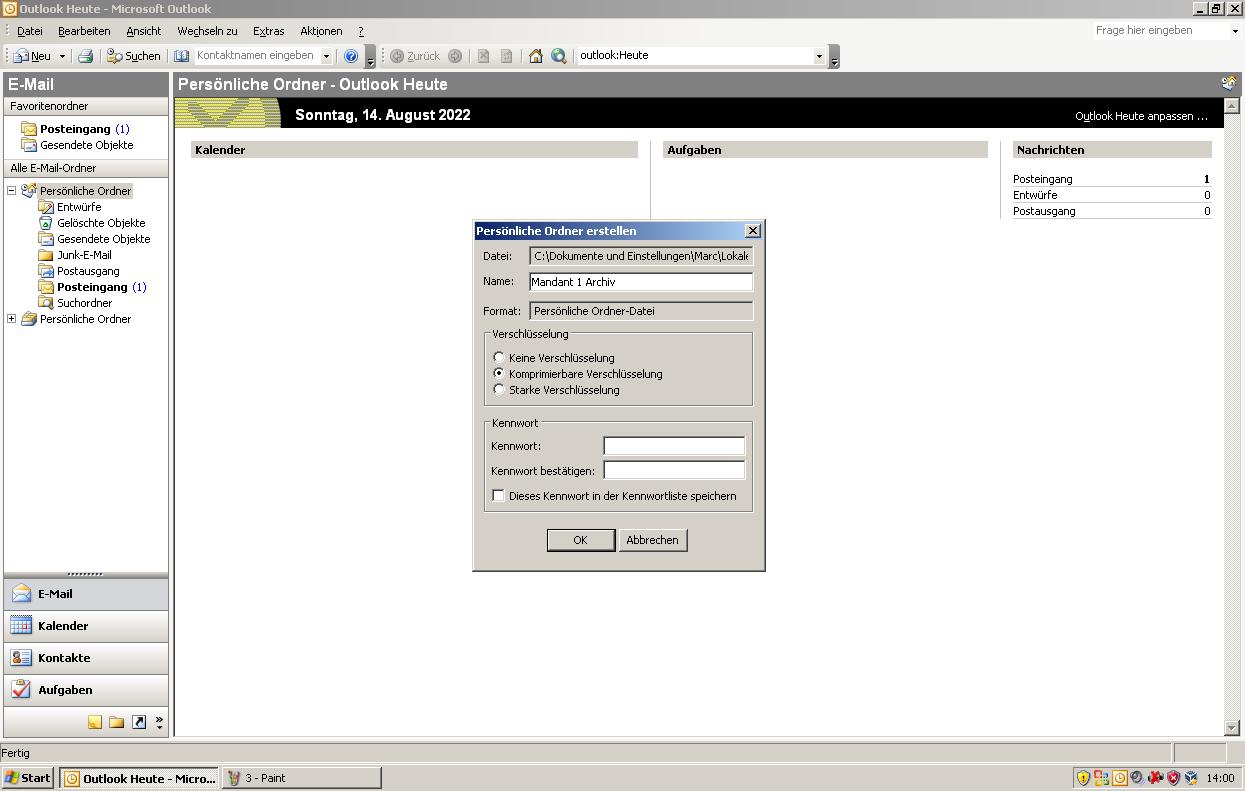Open the Datei menu
This screenshot has height=791, width=1245.
click(30, 31)
